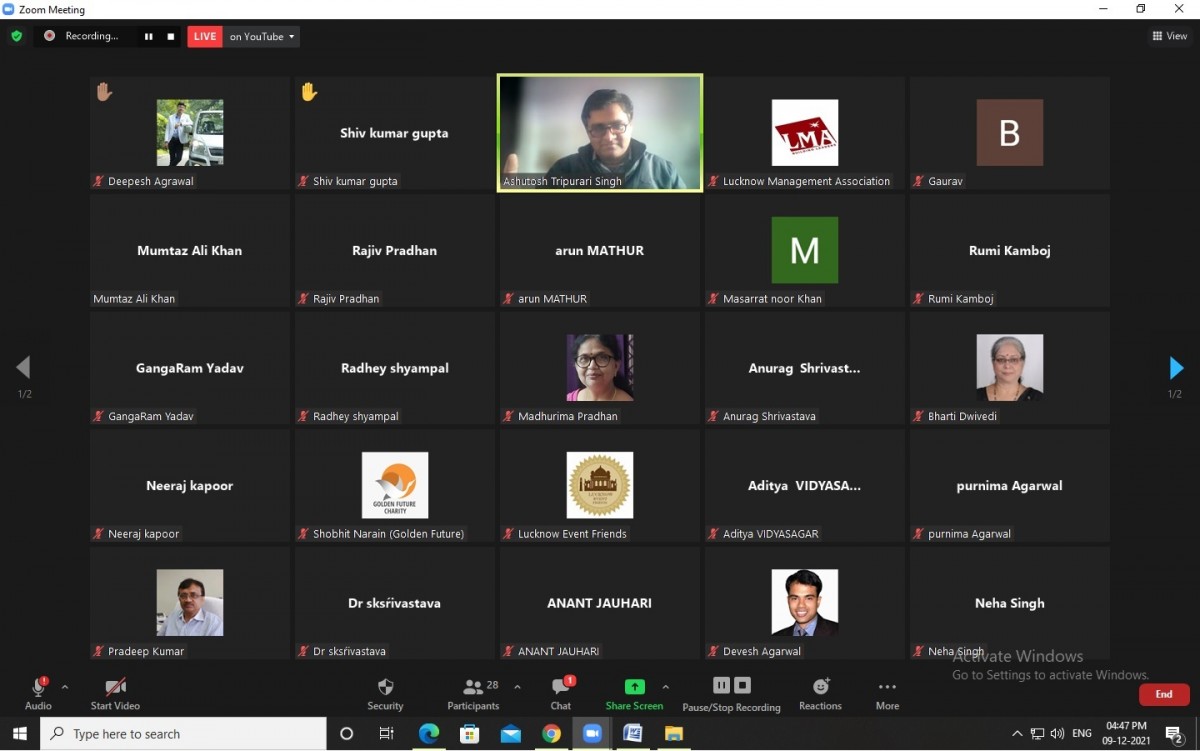This screenshot has width=1200, height=751.
Task: Click the muted mic icon beside Rajiv Pradhan
Action: [x=304, y=299]
